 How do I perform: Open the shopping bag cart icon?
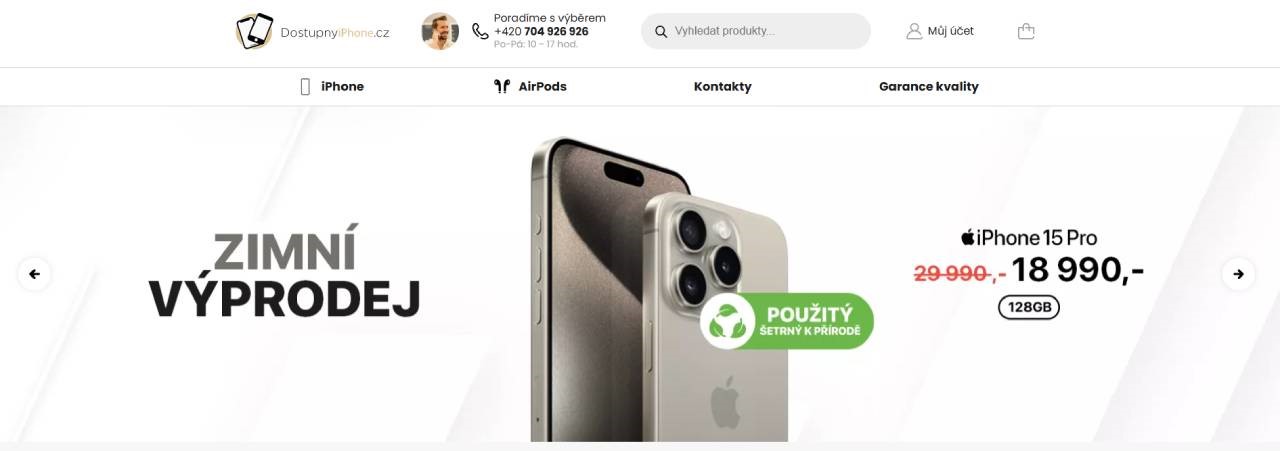tap(1026, 31)
